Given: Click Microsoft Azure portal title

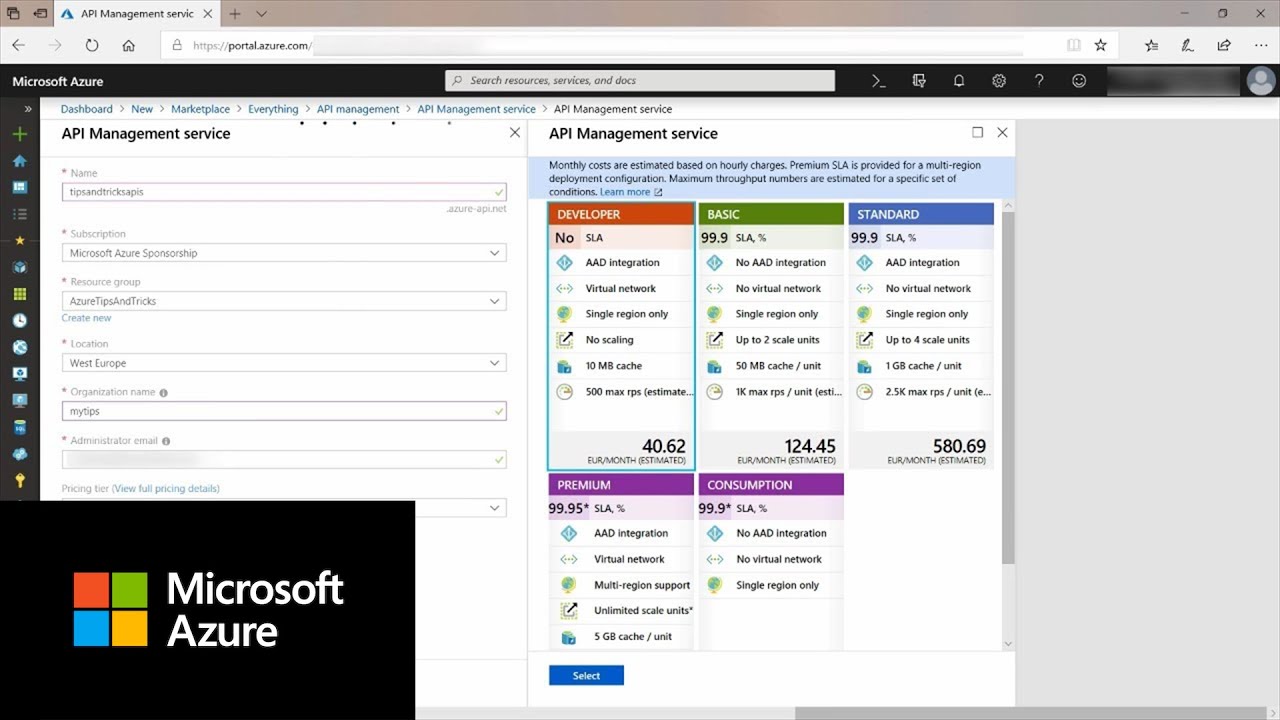Looking at the screenshot, I should (57, 81).
